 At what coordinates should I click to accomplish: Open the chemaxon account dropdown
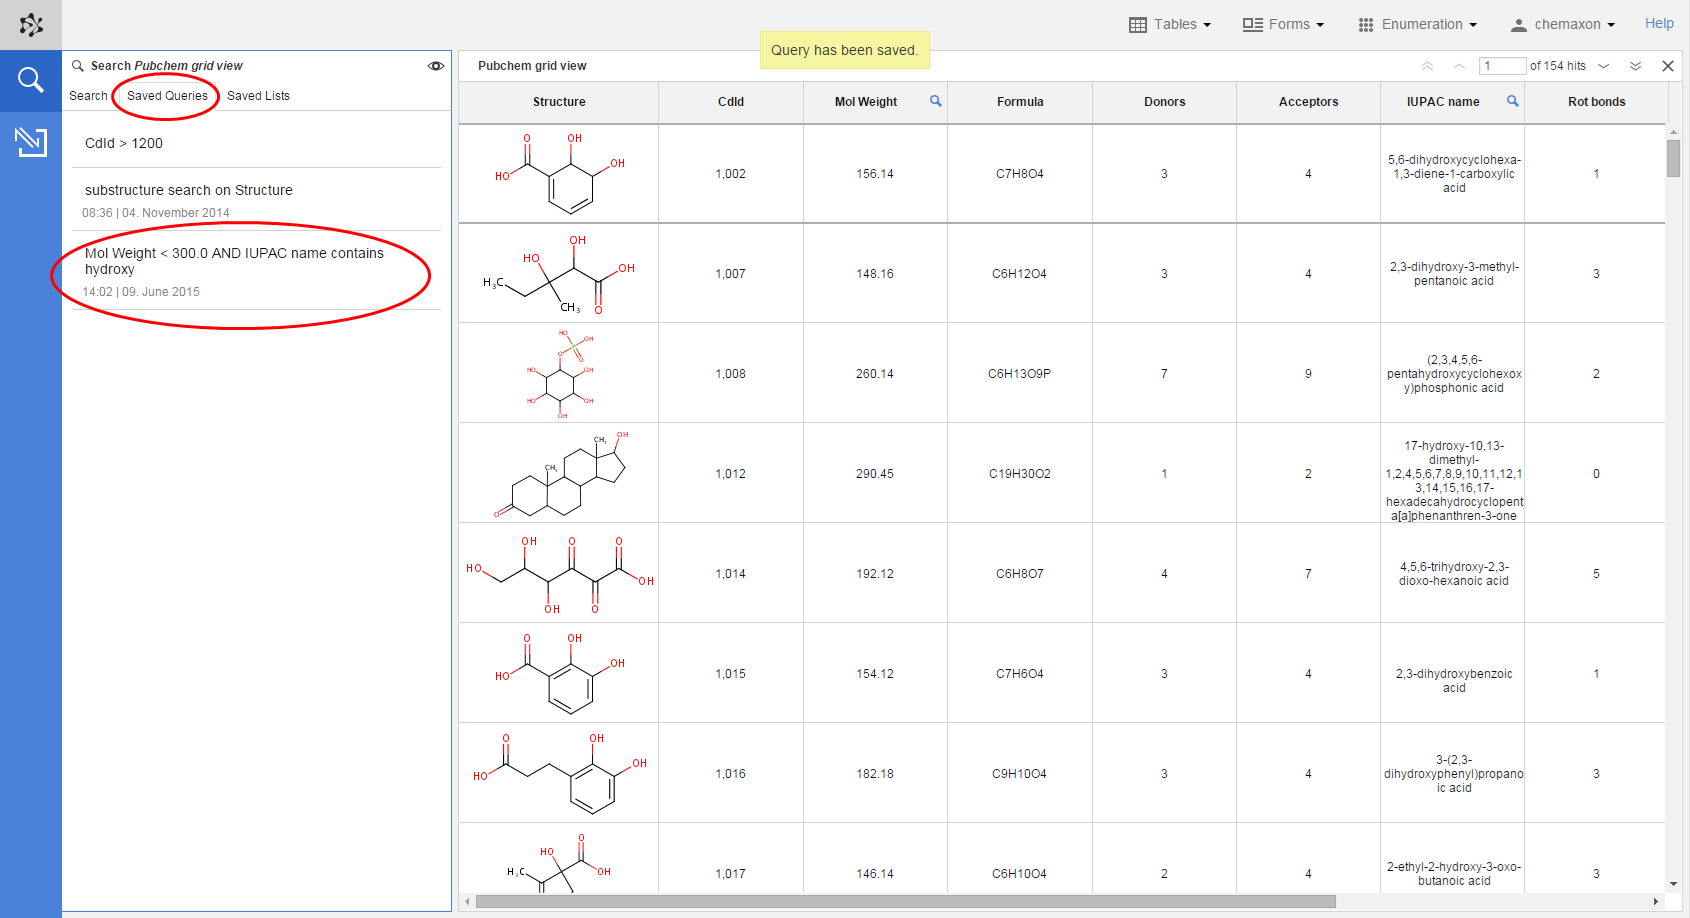pyautogui.click(x=1562, y=23)
